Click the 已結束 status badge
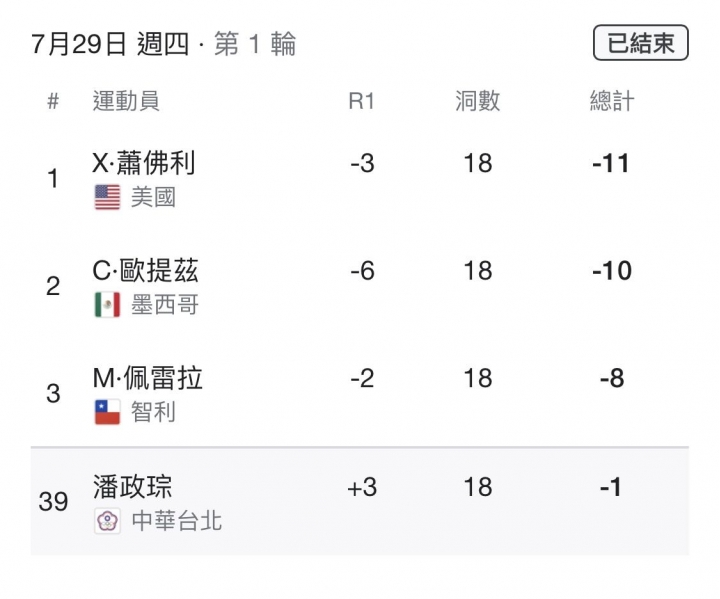This screenshot has width=720, height=599. [x=641, y=43]
